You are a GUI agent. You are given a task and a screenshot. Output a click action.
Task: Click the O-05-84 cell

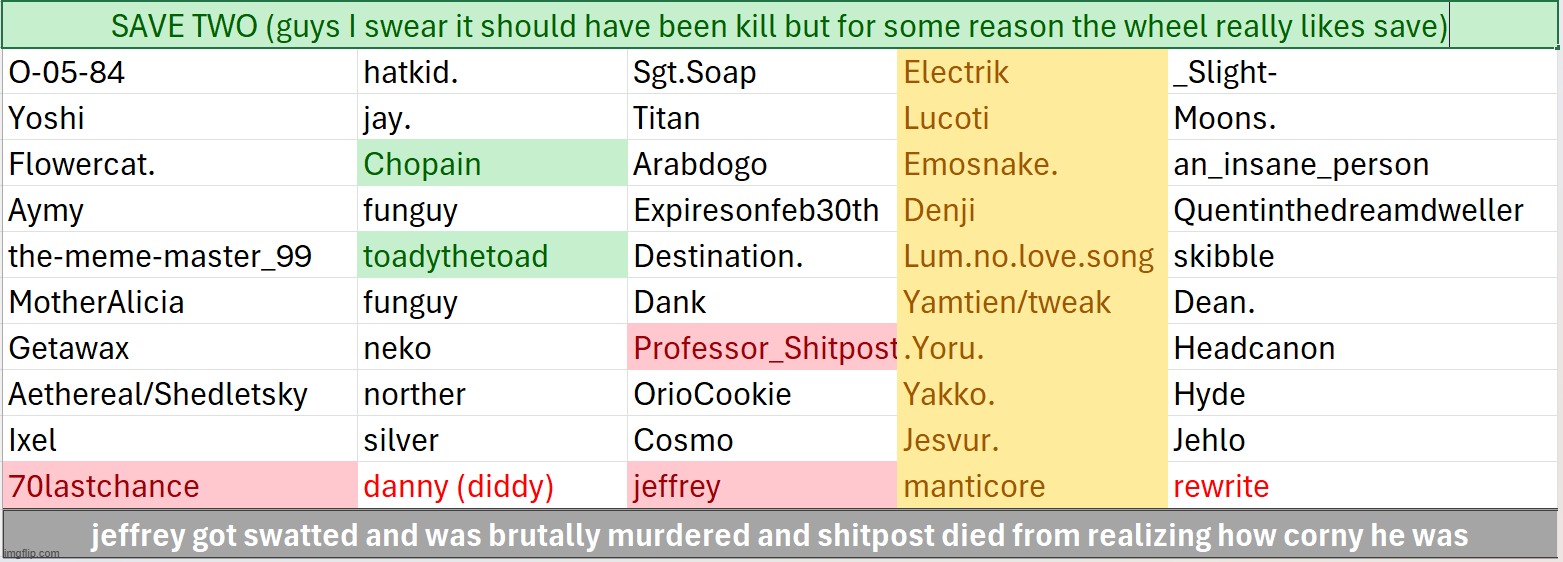pos(180,72)
